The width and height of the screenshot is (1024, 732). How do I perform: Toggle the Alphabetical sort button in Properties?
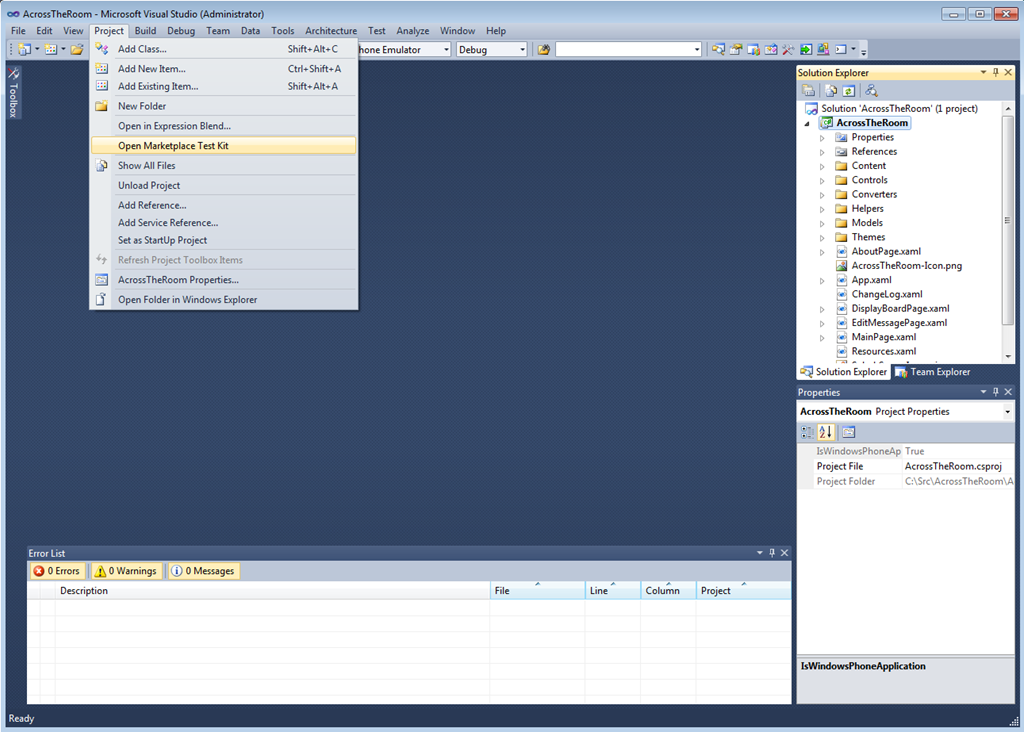tap(826, 432)
